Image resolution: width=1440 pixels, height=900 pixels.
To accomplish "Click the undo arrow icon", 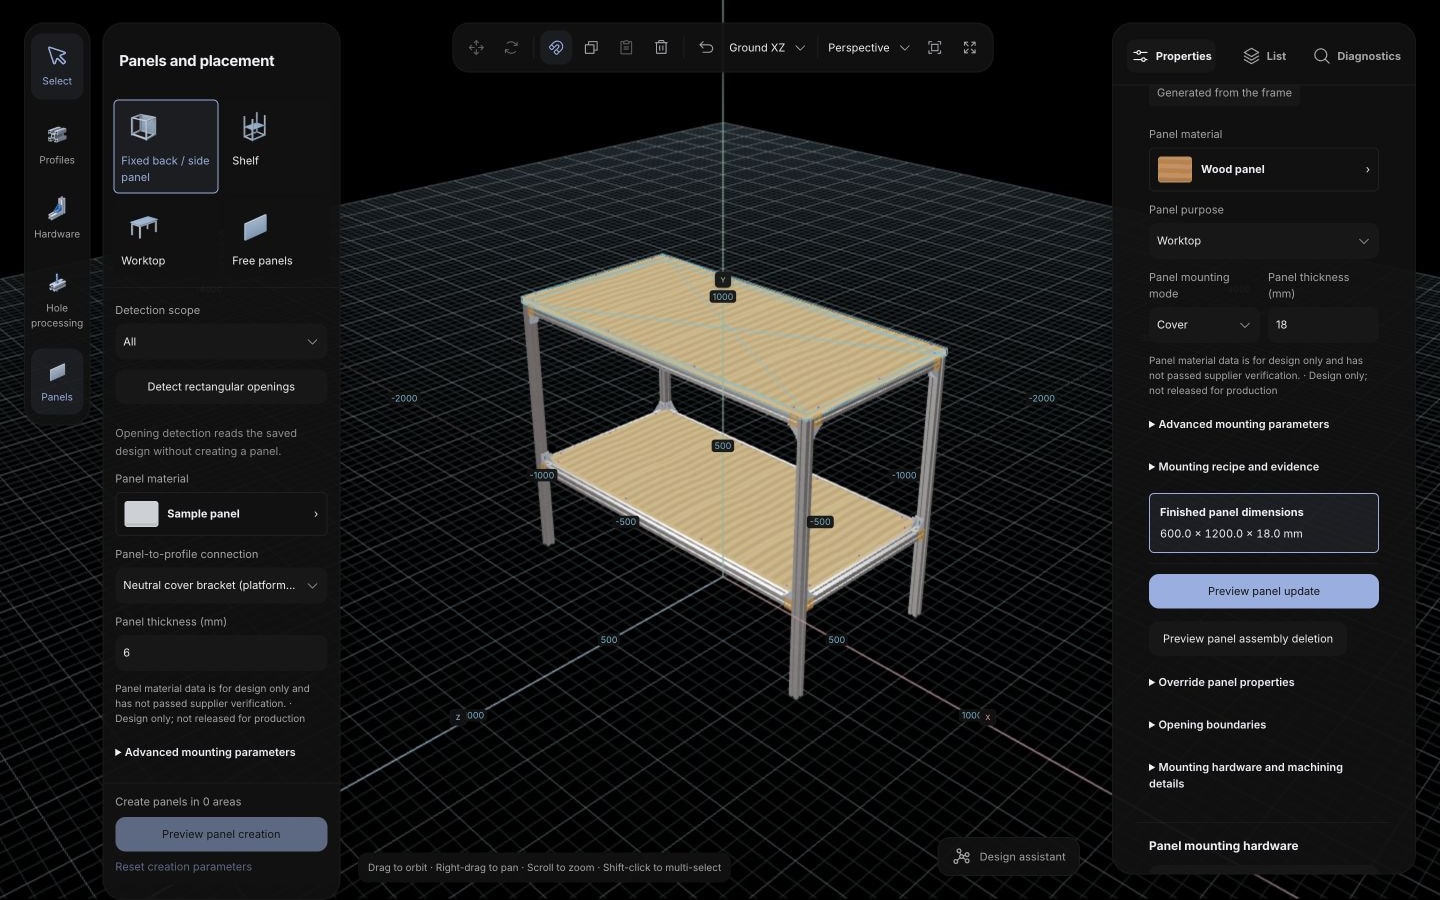I will coord(706,47).
